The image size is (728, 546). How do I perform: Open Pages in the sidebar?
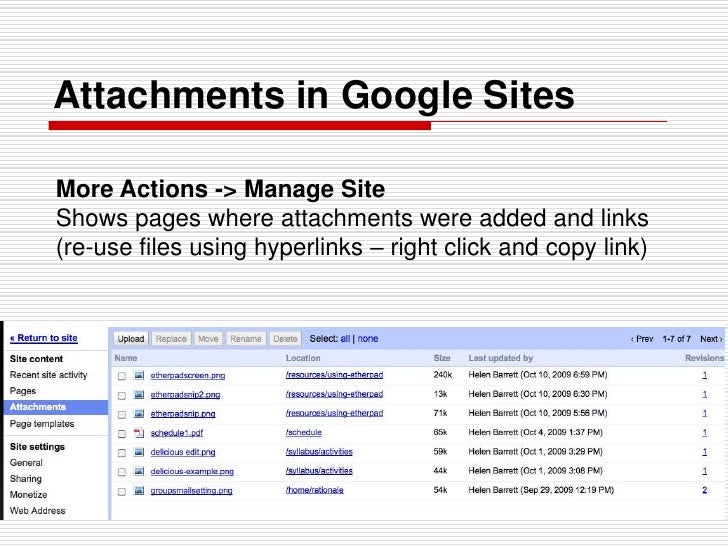(23, 391)
